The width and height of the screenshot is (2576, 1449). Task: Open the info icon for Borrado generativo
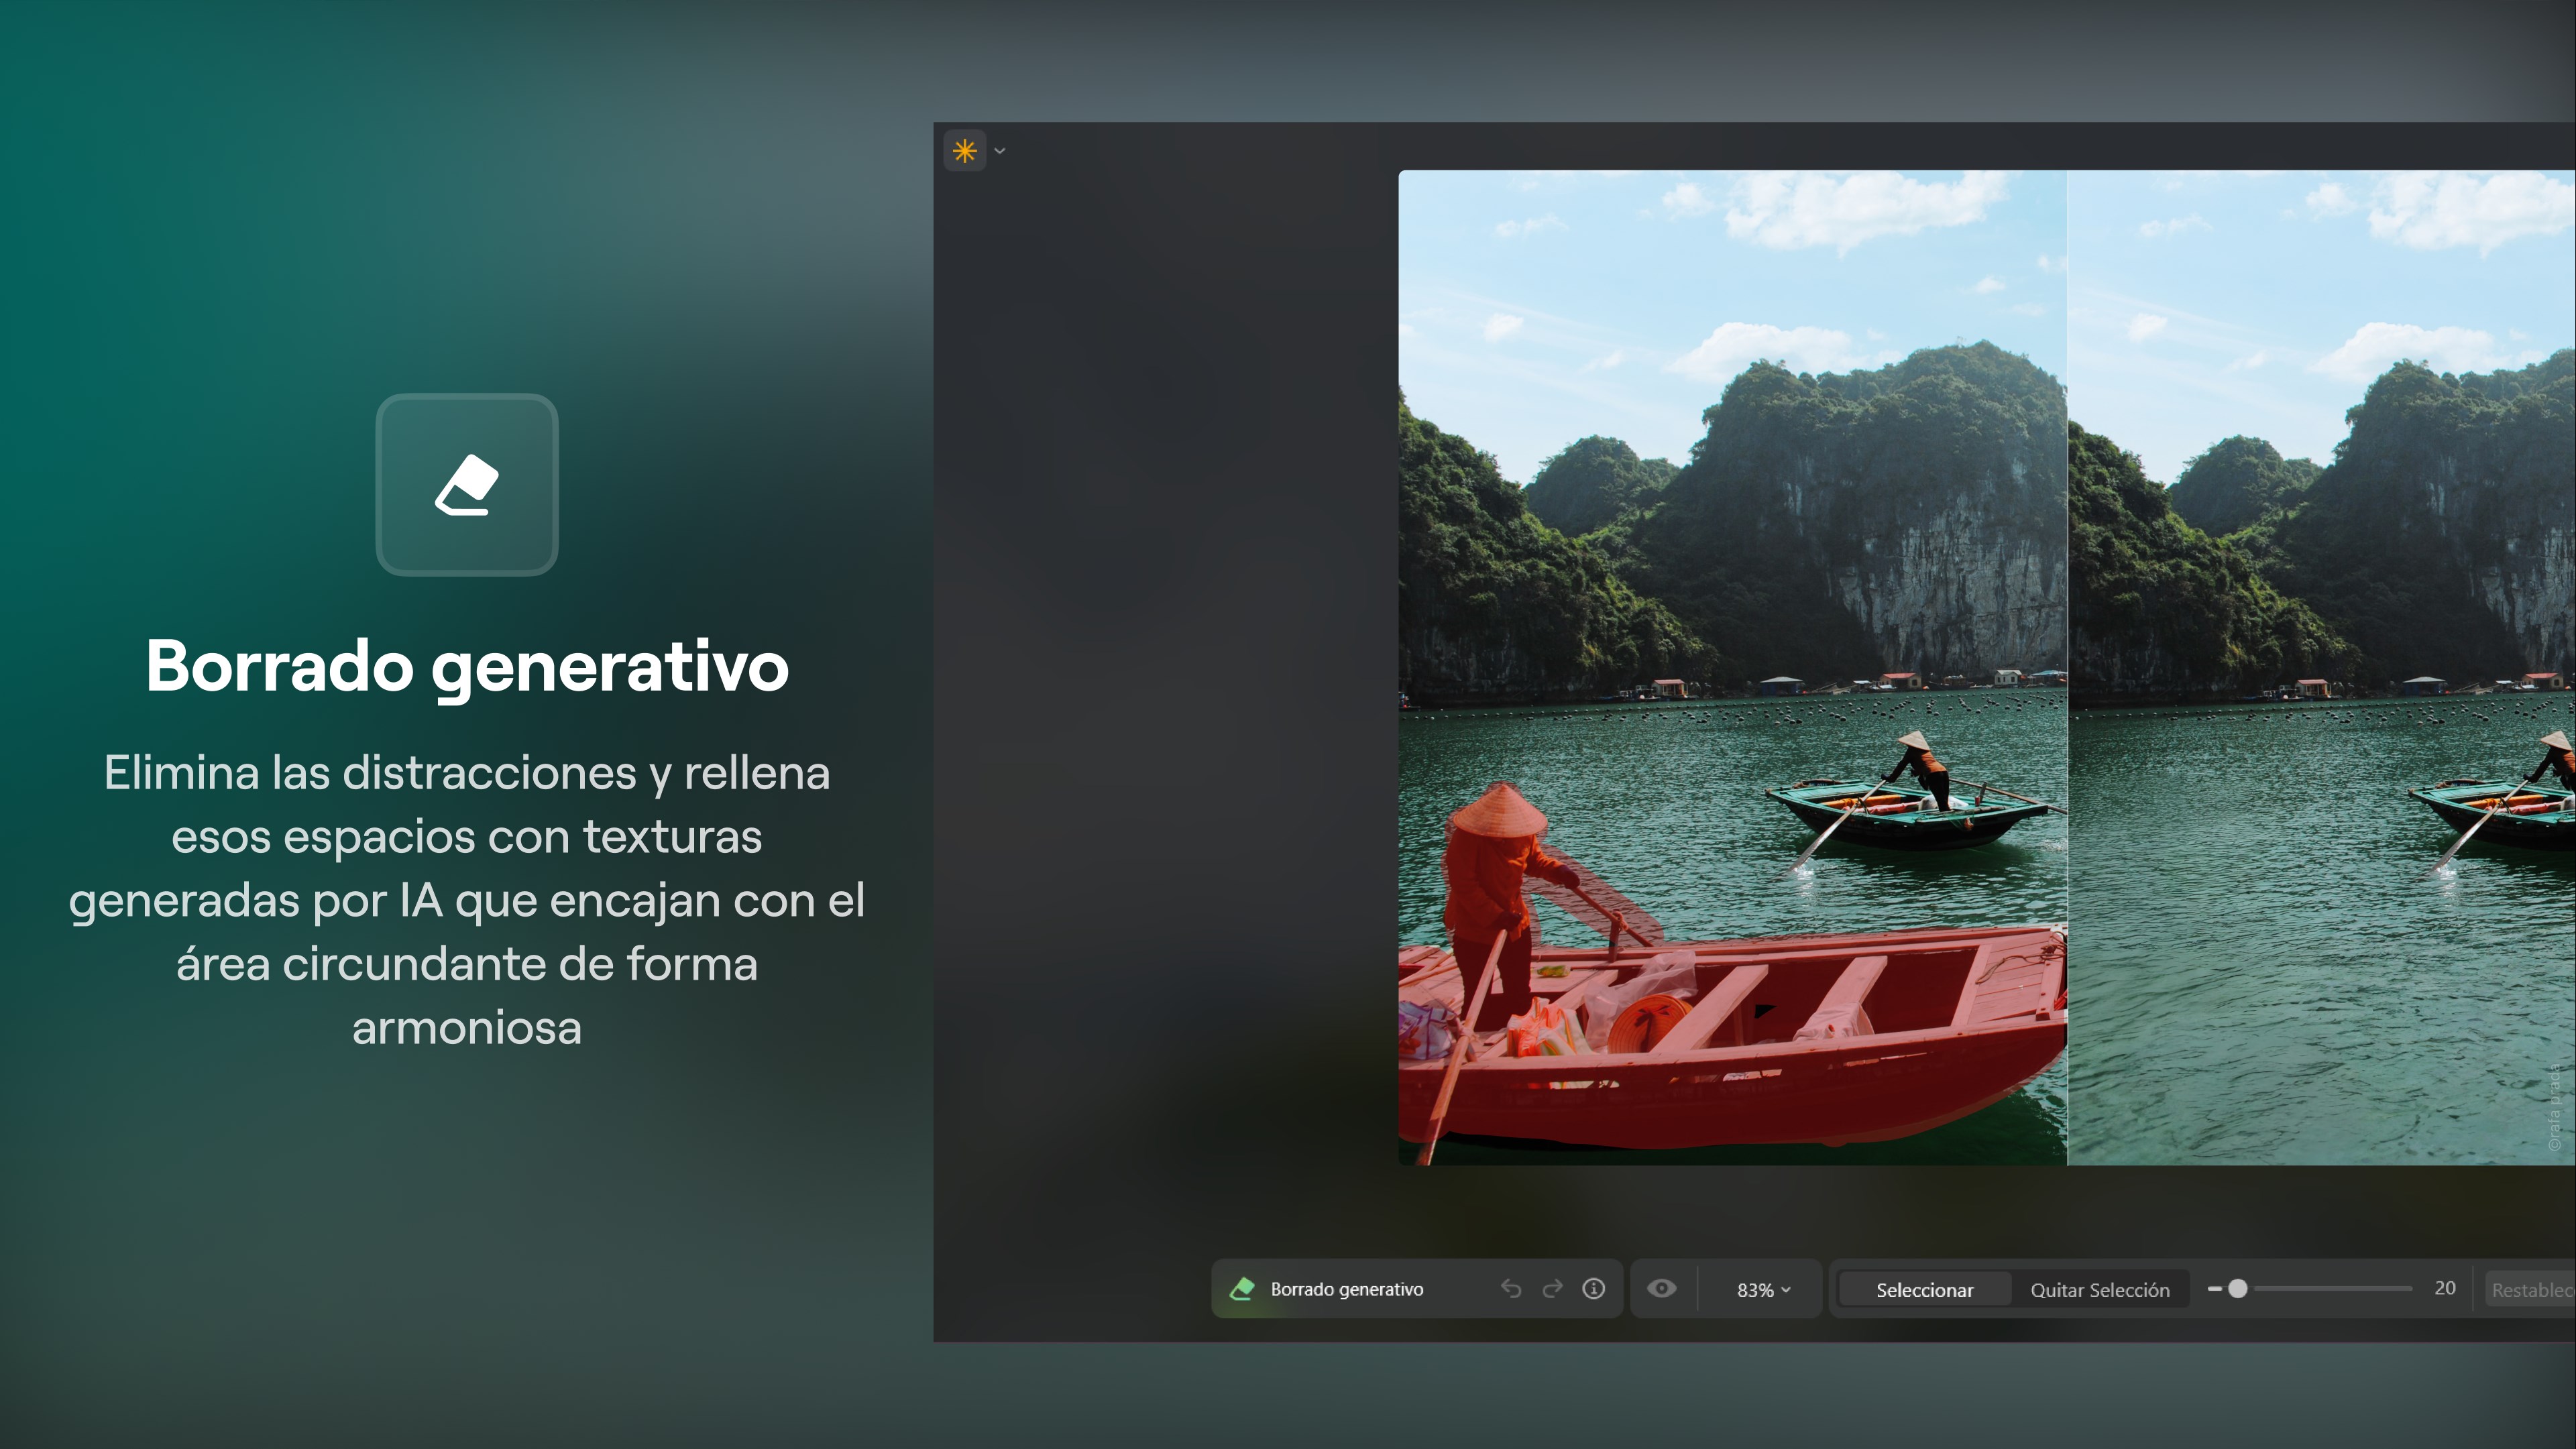(1594, 1289)
